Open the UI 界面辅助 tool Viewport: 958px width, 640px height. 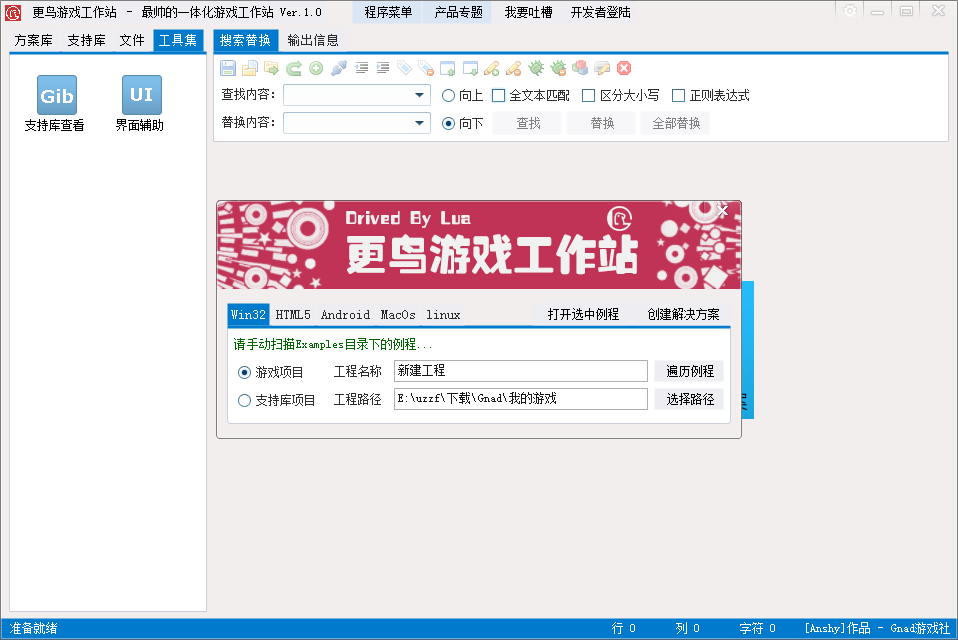click(x=141, y=104)
